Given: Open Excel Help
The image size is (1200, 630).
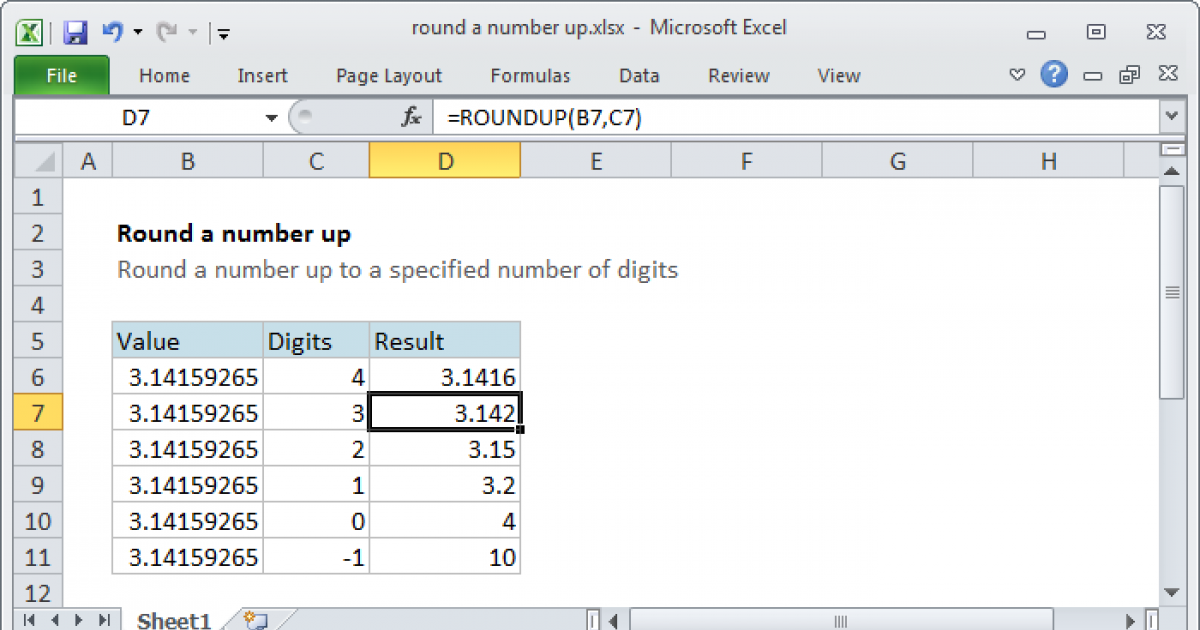Looking at the screenshot, I should coord(1054,75).
